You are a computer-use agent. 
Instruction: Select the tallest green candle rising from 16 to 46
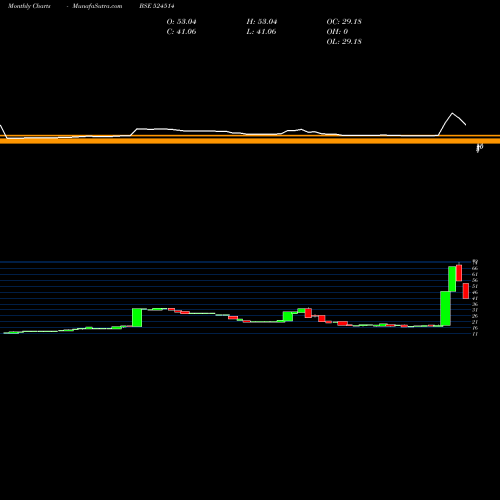tap(445, 308)
